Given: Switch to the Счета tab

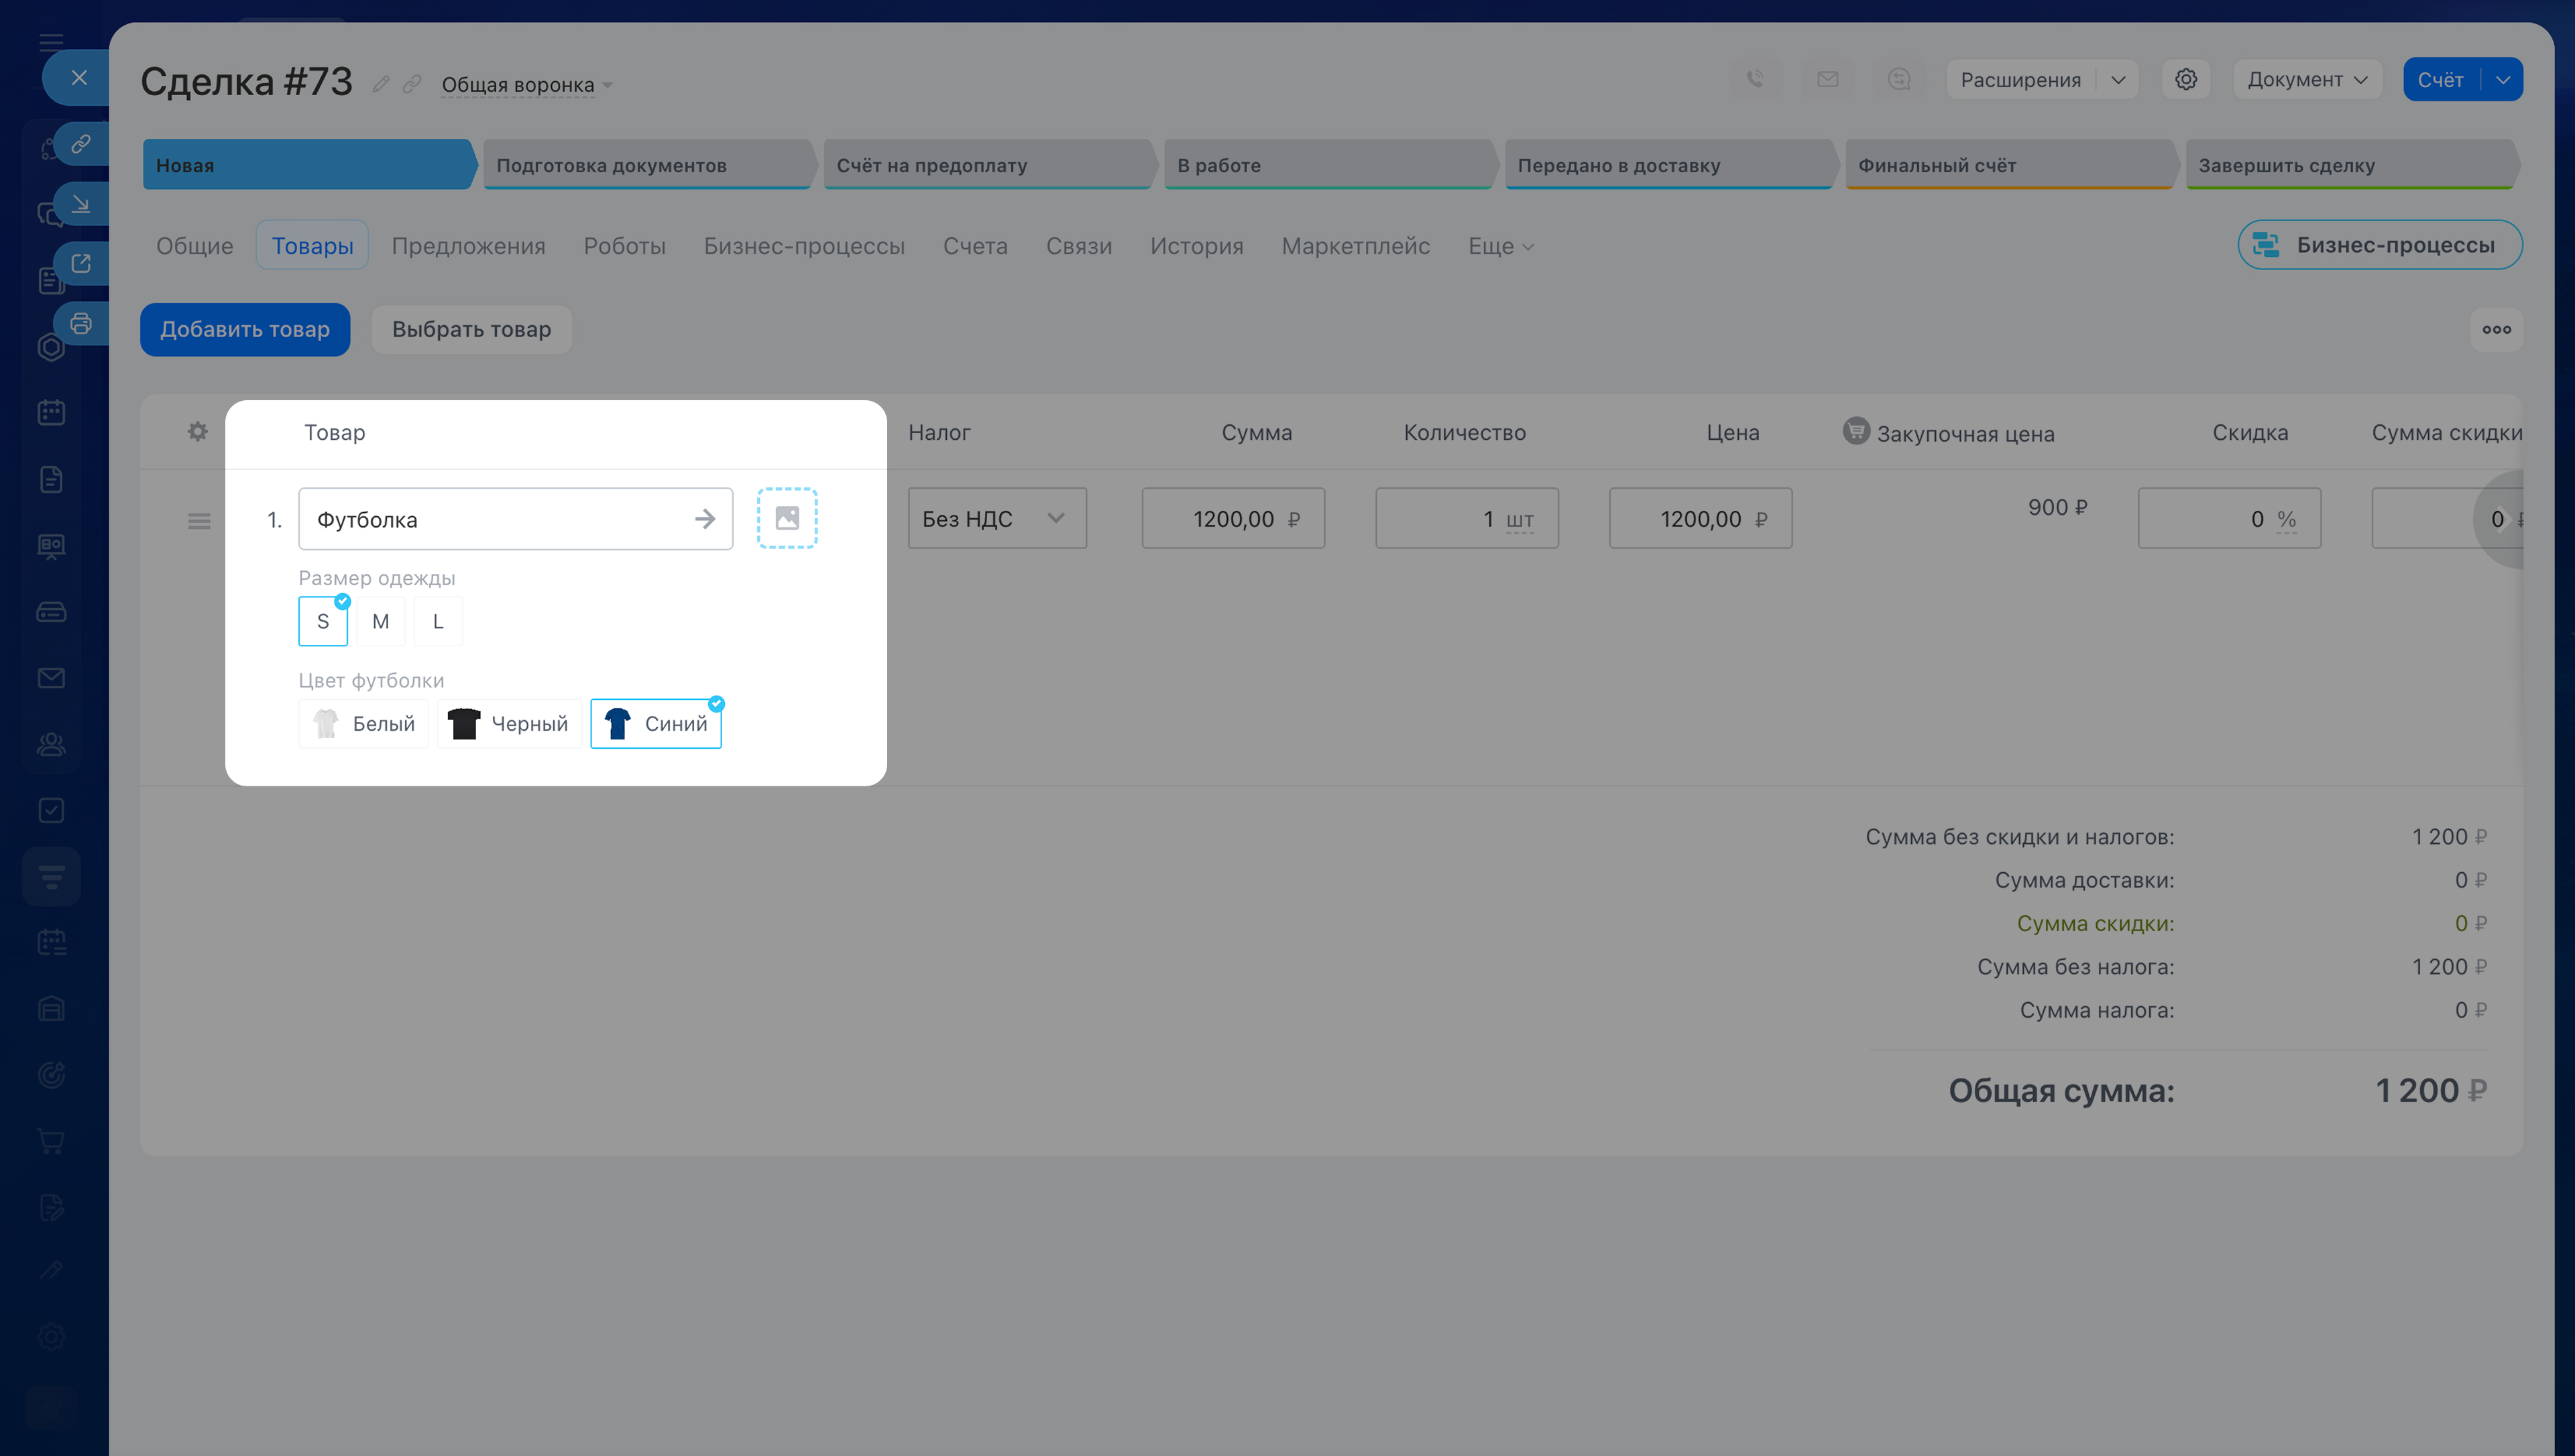Looking at the screenshot, I should click(975, 246).
